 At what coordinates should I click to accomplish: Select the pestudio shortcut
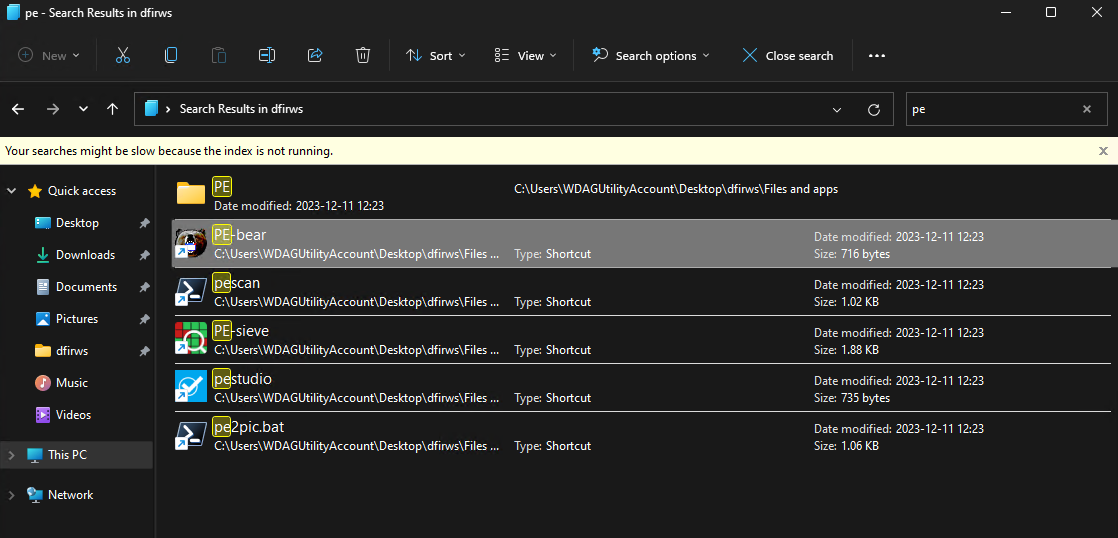coord(242,379)
